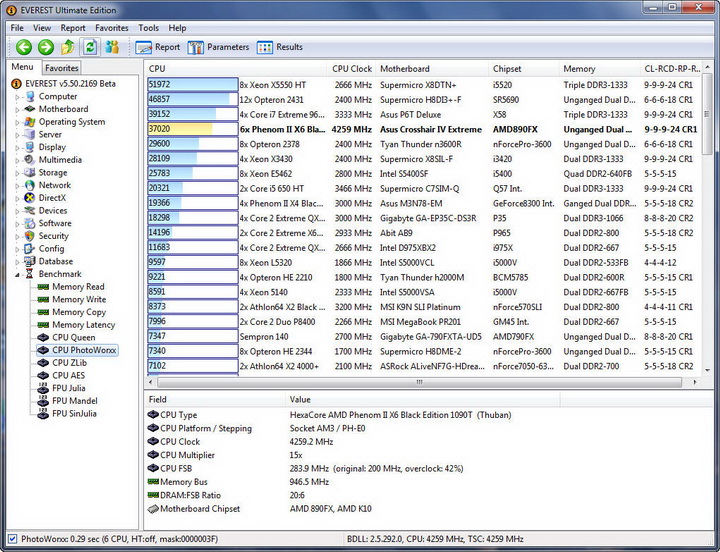
Task: Select the CPU ZLib benchmark
Action: click(69, 363)
